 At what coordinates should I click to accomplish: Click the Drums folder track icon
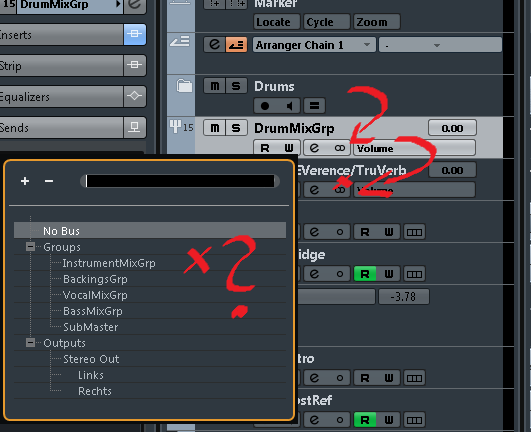(x=184, y=86)
